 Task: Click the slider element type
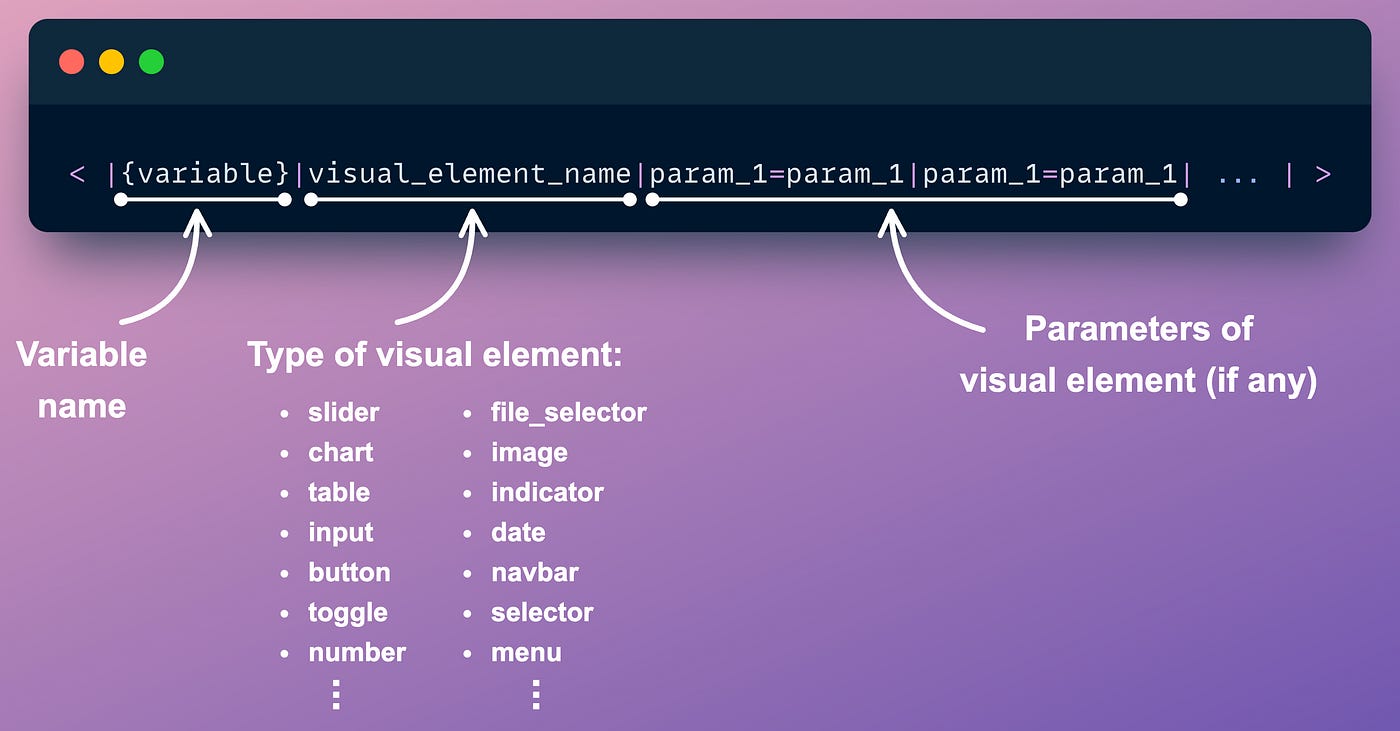tap(343, 412)
